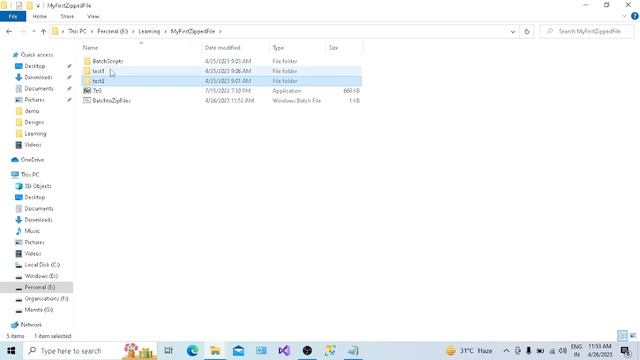This screenshot has width=640, height=360.
Task: Open the Help question mark icon
Action: pos(634,16)
